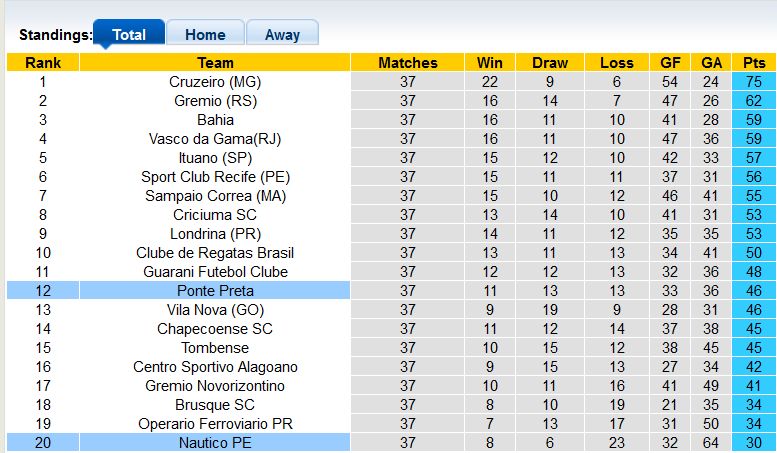The width and height of the screenshot is (777, 453).
Task: Click the Total standings tab
Action: pyautogui.click(x=129, y=34)
